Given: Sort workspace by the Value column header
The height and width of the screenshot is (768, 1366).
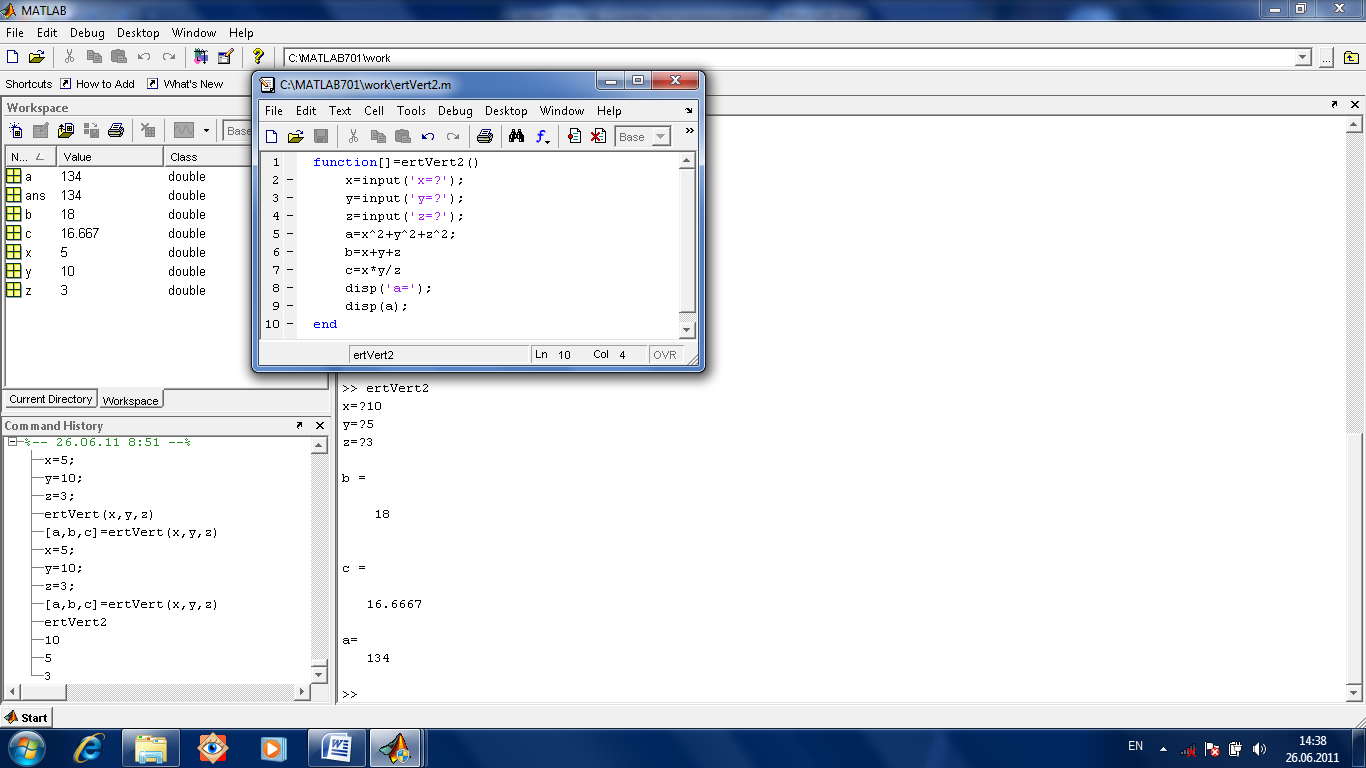Looking at the screenshot, I should [x=109, y=157].
